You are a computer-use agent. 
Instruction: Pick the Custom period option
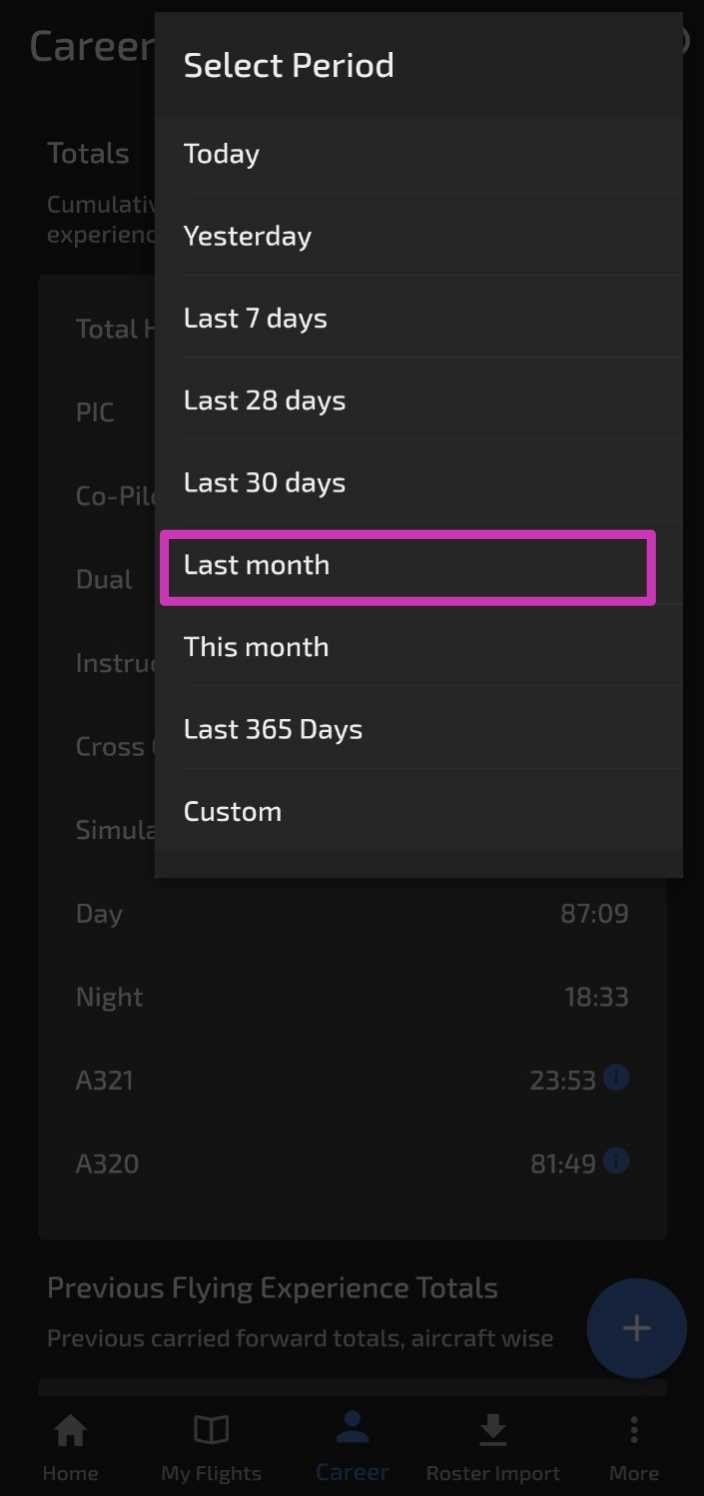[x=419, y=811]
